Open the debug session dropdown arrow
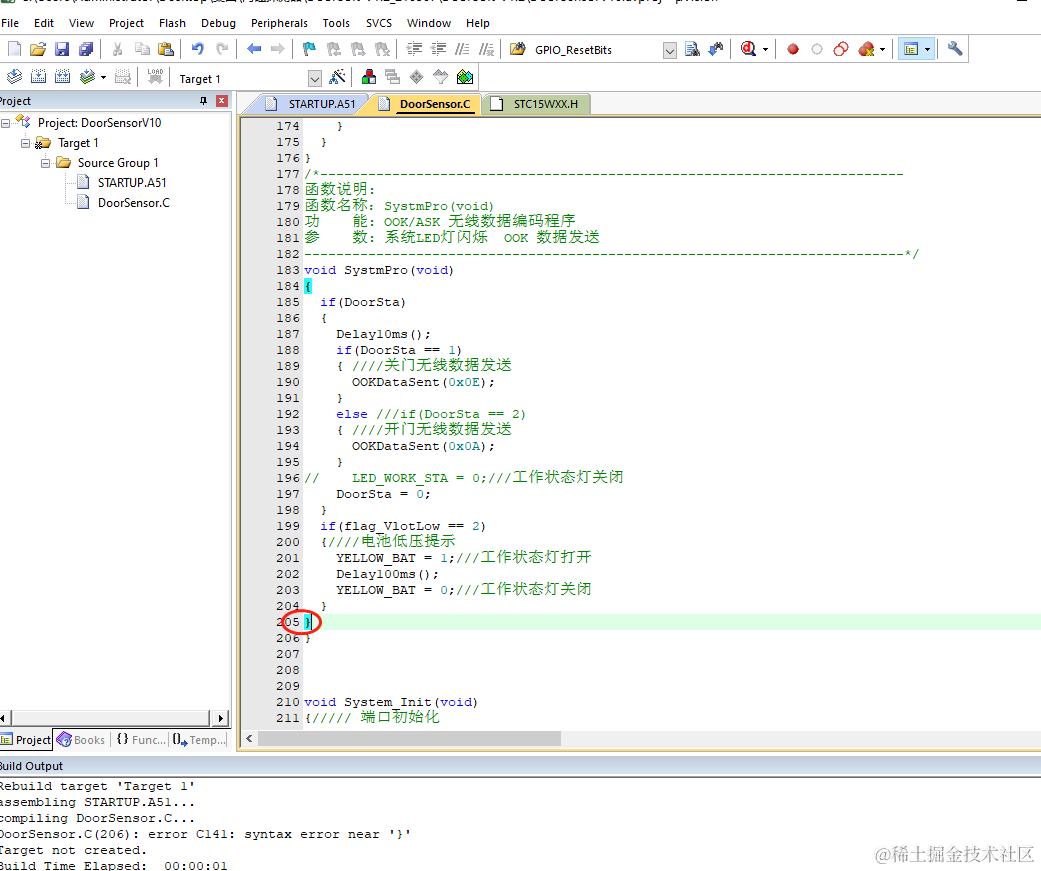Image resolution: width=1041 pixels, height=871 pixels. (x=765, y=49)
